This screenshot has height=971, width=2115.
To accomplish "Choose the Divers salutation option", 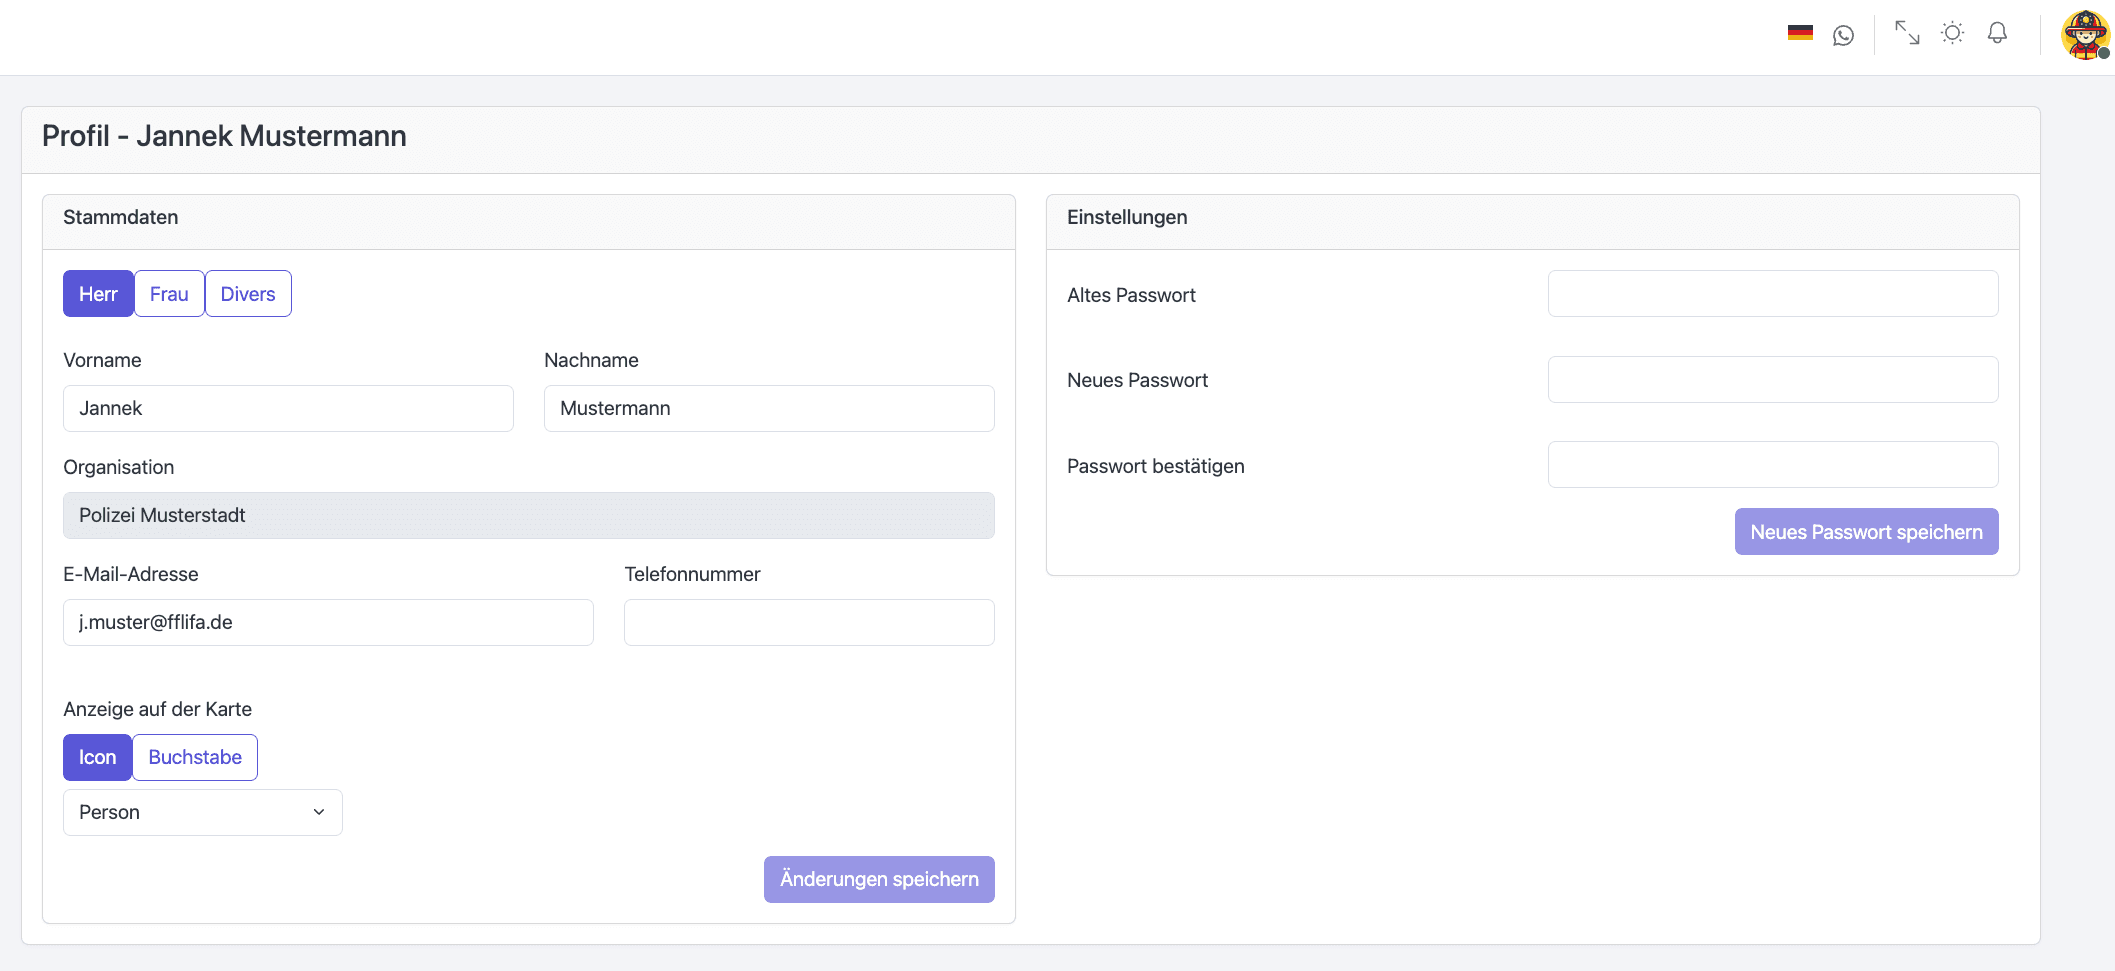I will coord(248,294).
